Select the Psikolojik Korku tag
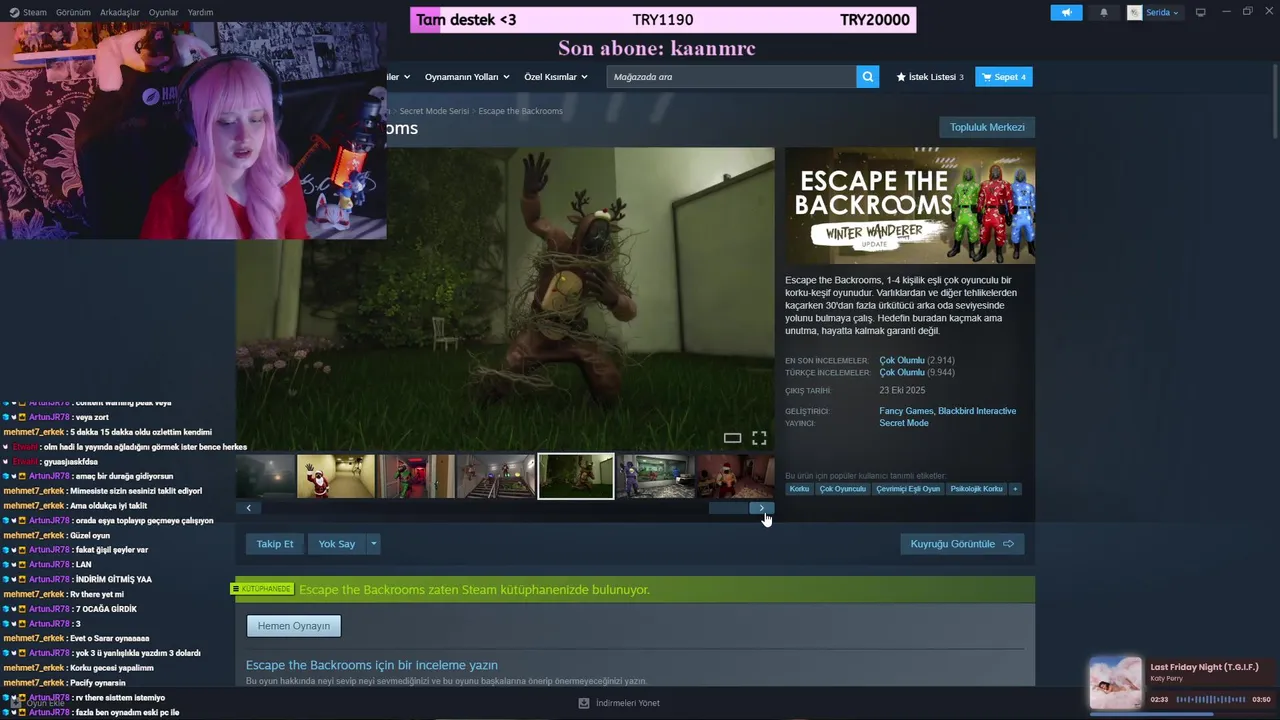Viewport: 1280px width, 720px height. click(x=977, y=489)
